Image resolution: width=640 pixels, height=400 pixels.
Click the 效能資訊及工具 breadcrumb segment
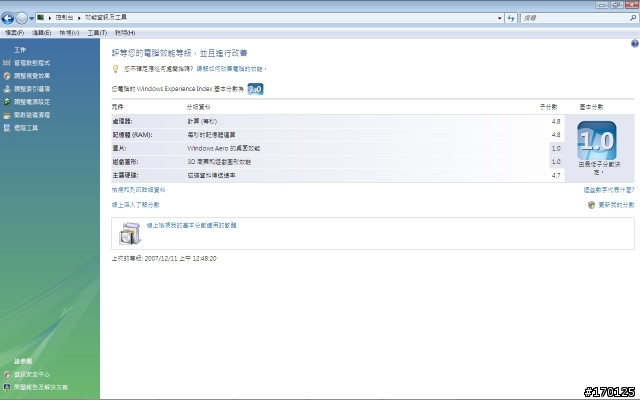point(106,18)
